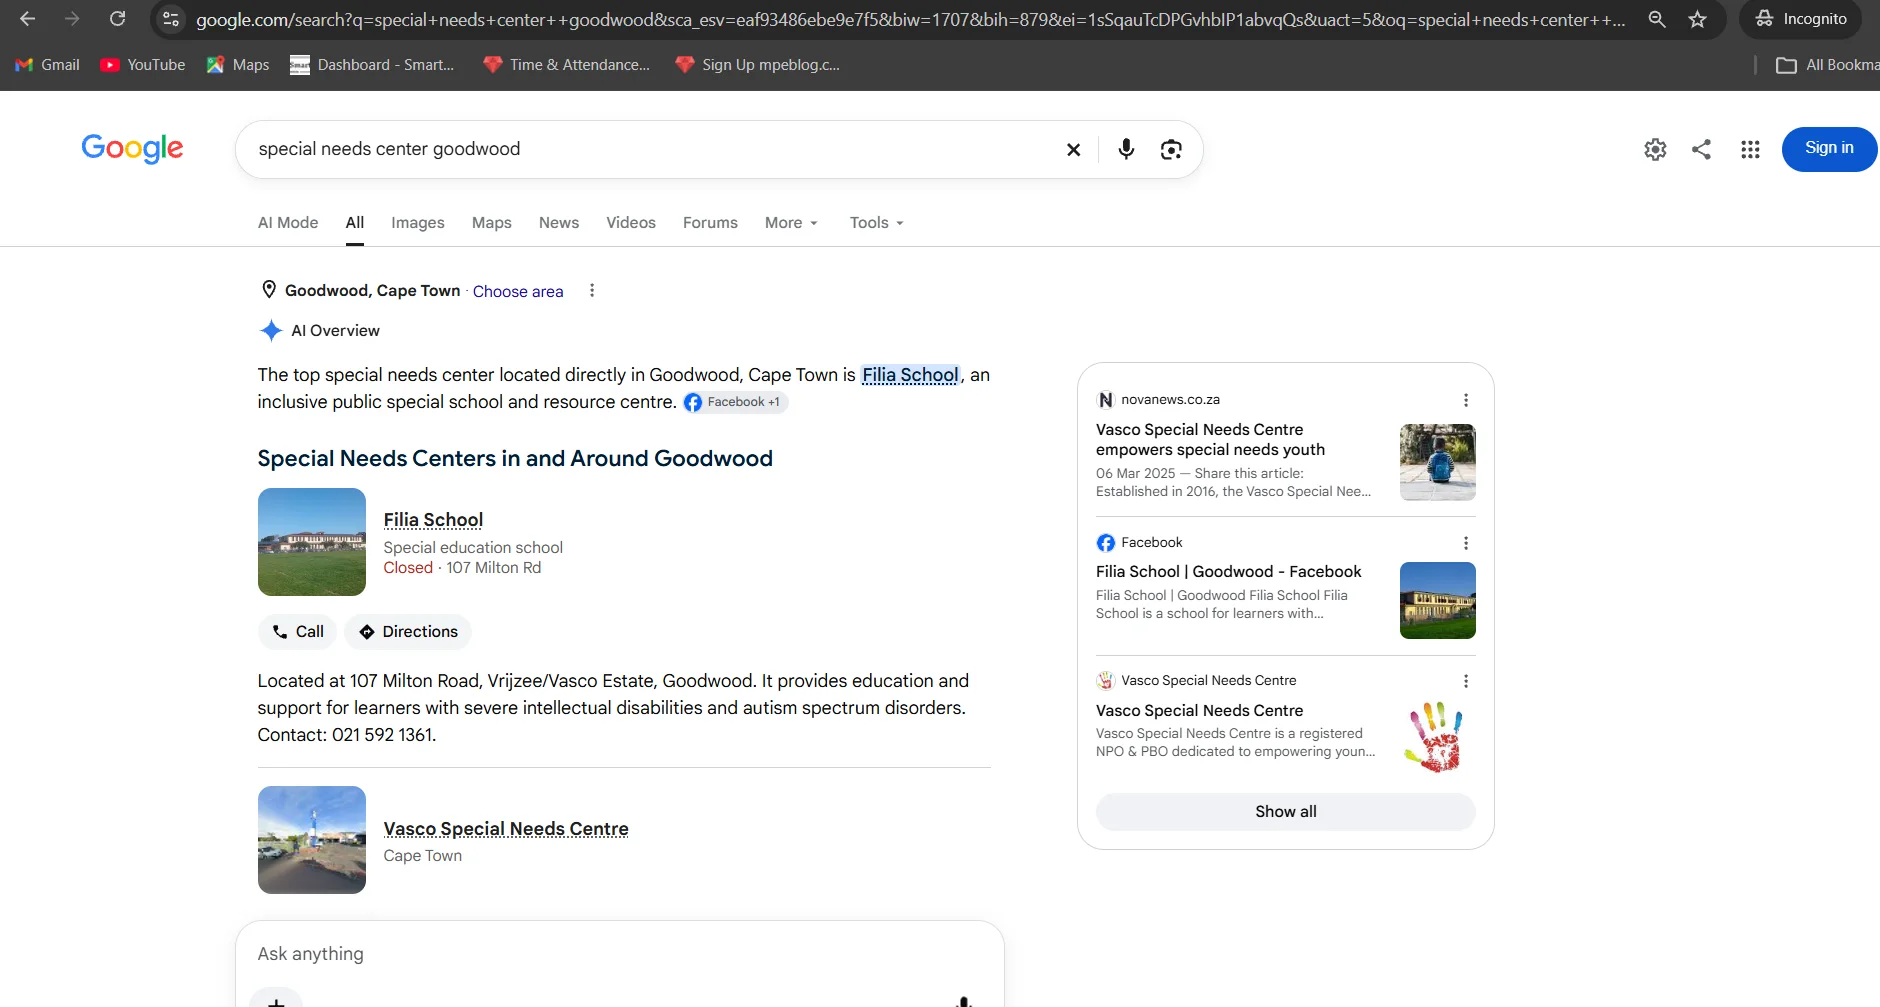Open the three-dot menu beside Choose area
The width and height of the screenshot is (1880, 1007).
tap(592, 290)
